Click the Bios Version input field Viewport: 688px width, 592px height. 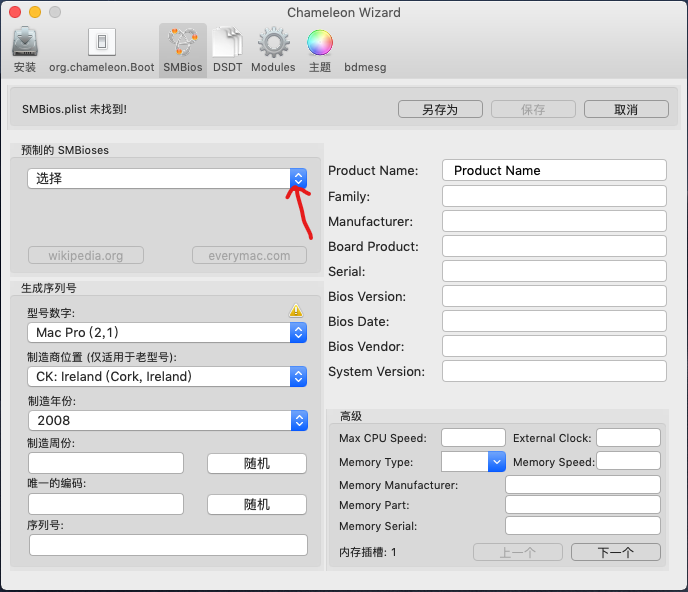(554, 296)
